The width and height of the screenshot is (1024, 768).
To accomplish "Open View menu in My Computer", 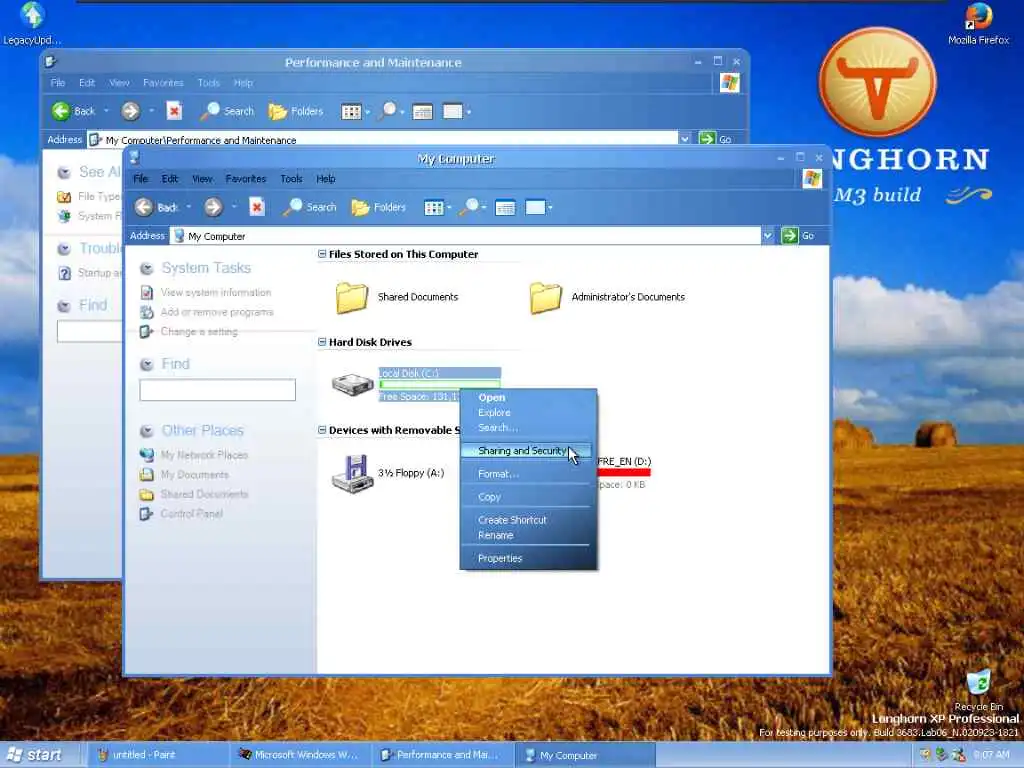I will point(202,178).
